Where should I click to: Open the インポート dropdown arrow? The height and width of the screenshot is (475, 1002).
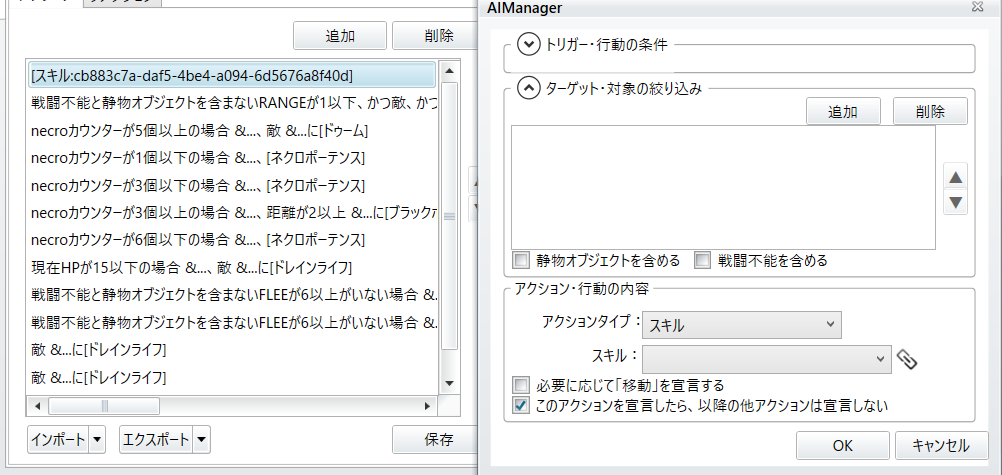[x=96, y=439]
